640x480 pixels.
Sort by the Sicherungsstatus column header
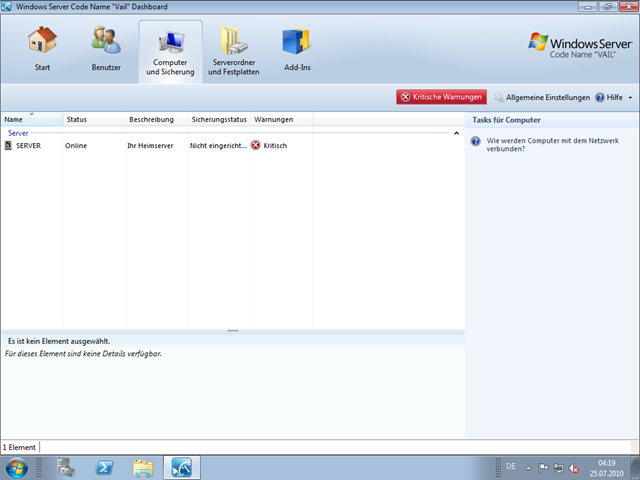(219, 119)
